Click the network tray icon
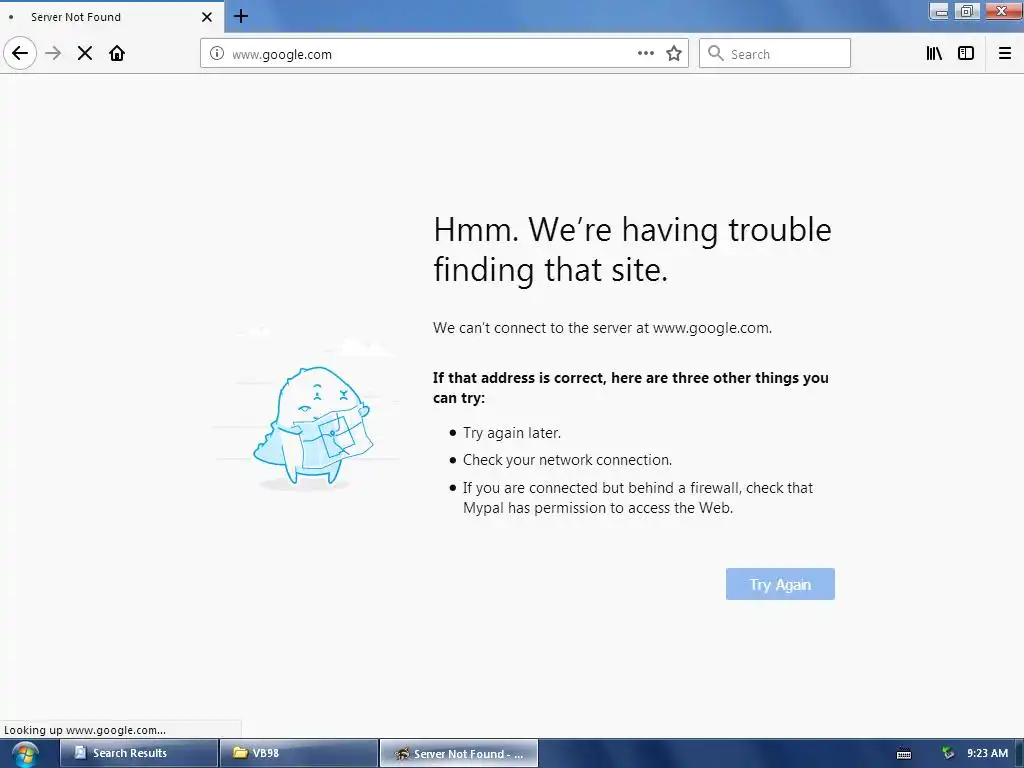 click(948, 753)
